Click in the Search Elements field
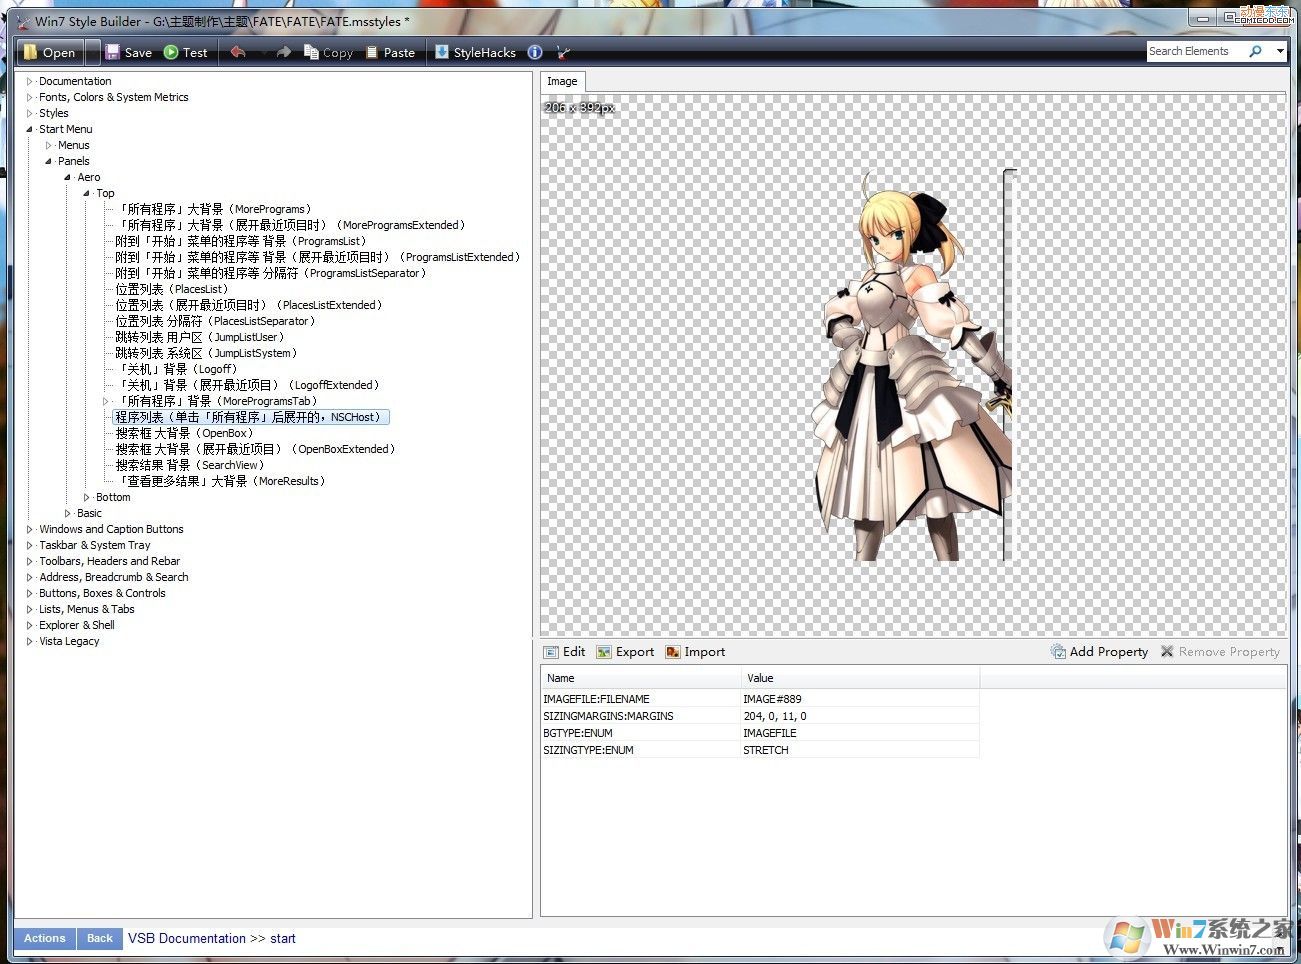The image size is (1301, 964). coord(1195,51)
